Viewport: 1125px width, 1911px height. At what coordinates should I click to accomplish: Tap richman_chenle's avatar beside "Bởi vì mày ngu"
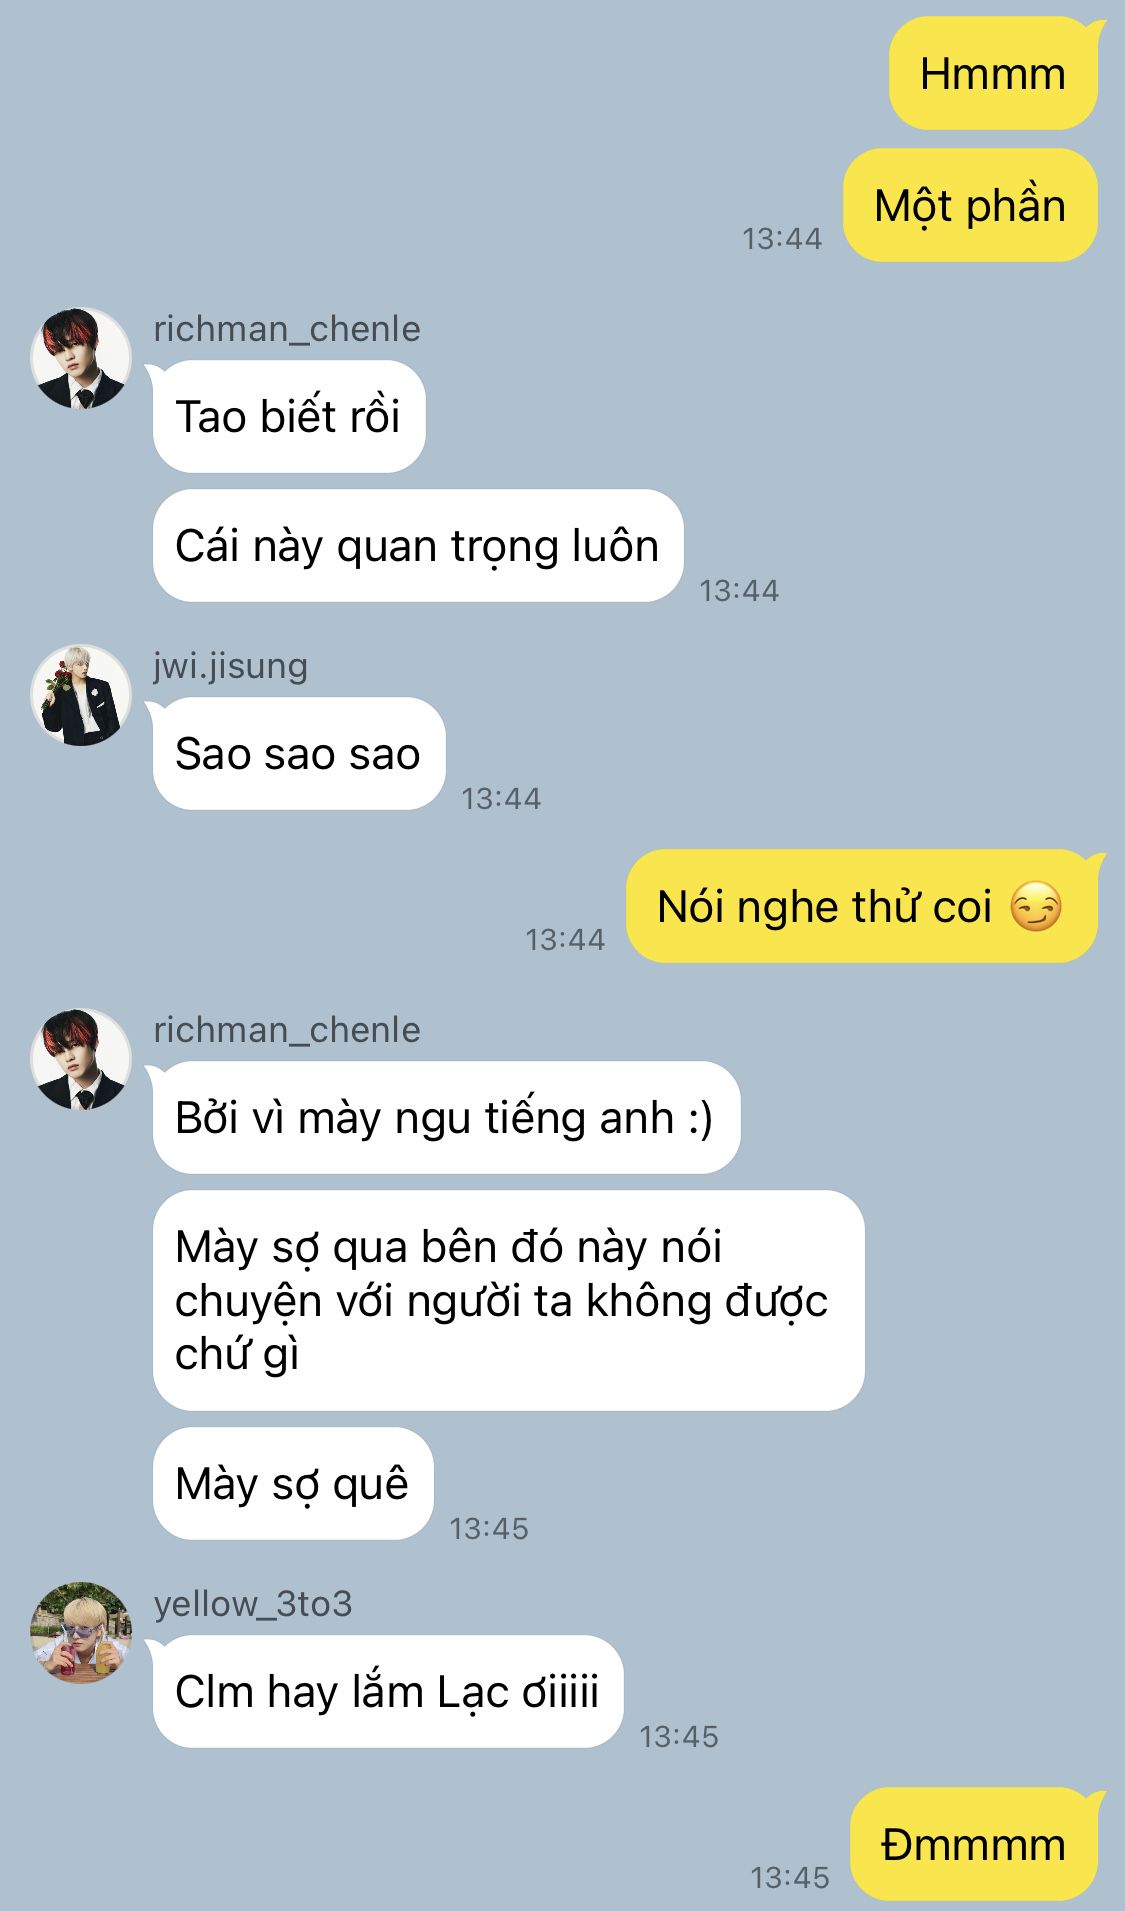(81, 1059)
